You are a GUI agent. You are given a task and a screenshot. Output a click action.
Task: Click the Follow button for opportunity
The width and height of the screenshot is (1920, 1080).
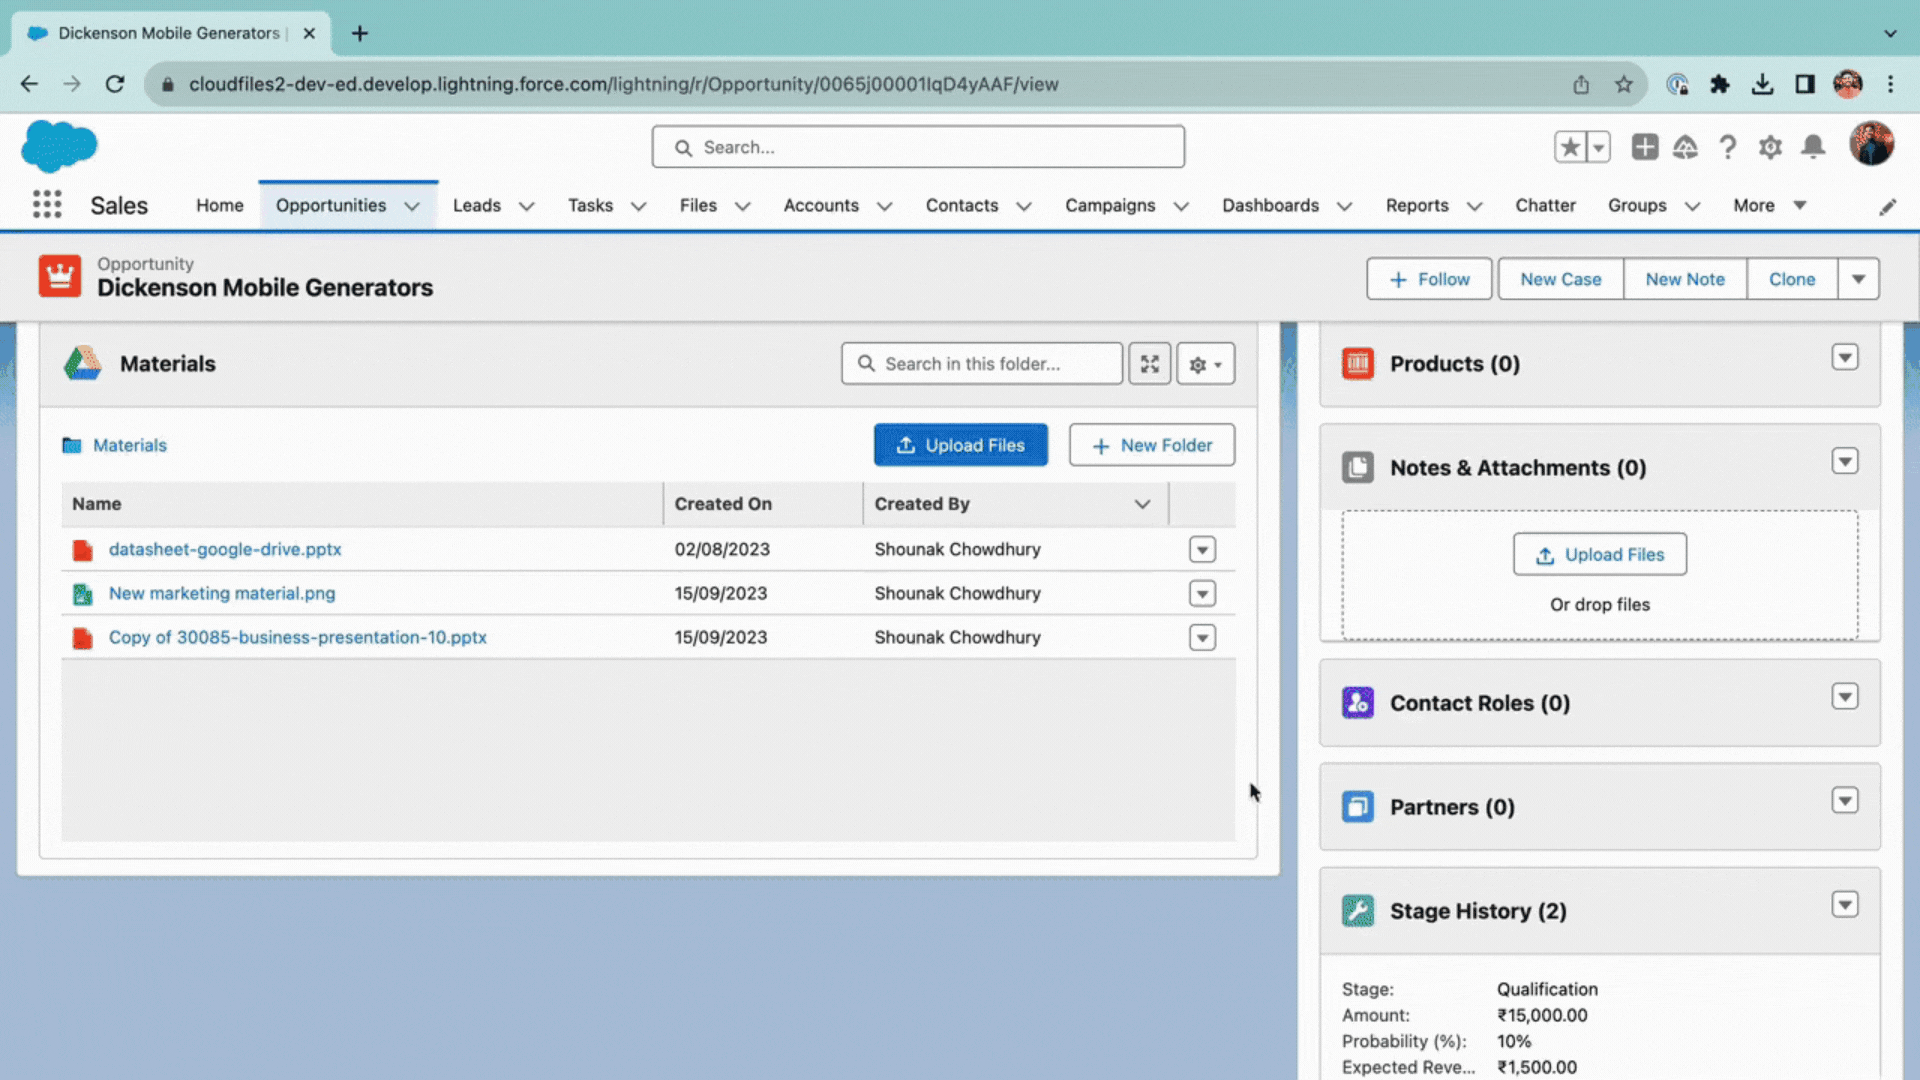coord(1429,278)
